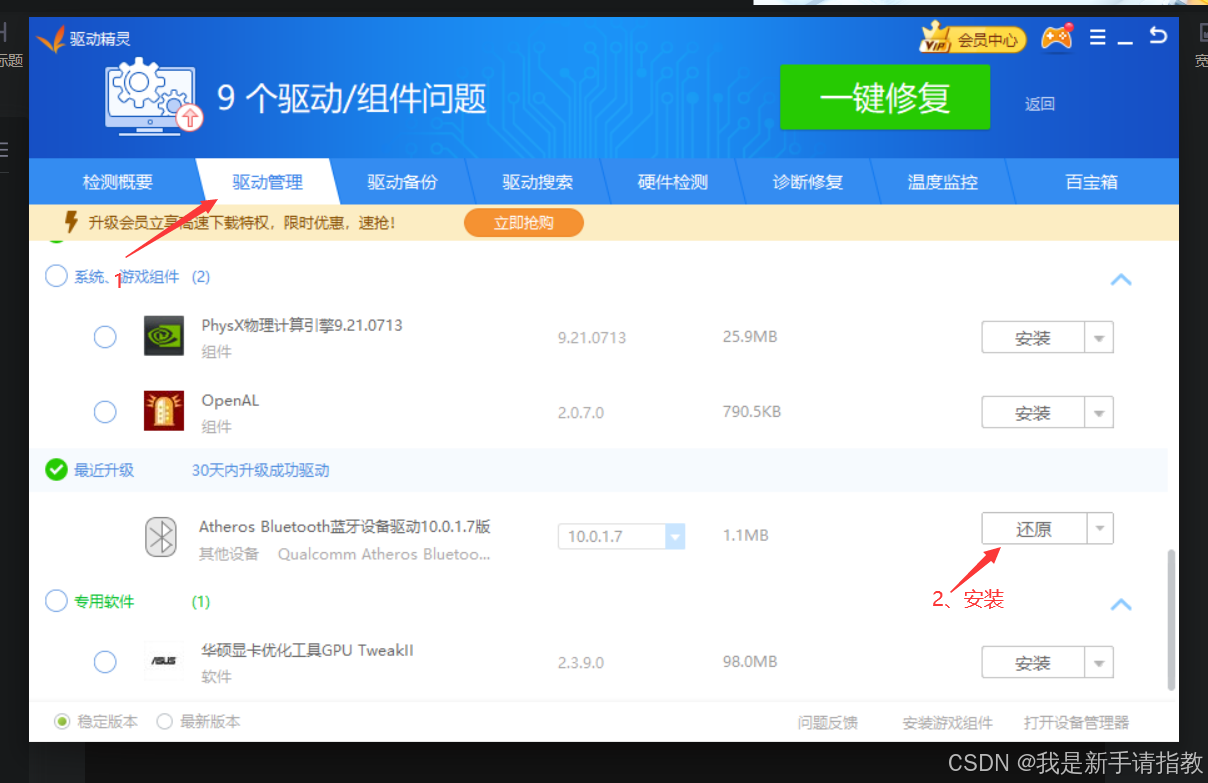Click the Bluetooth driver size 1.1MB
1208x783 pixels.
[746, 535]
